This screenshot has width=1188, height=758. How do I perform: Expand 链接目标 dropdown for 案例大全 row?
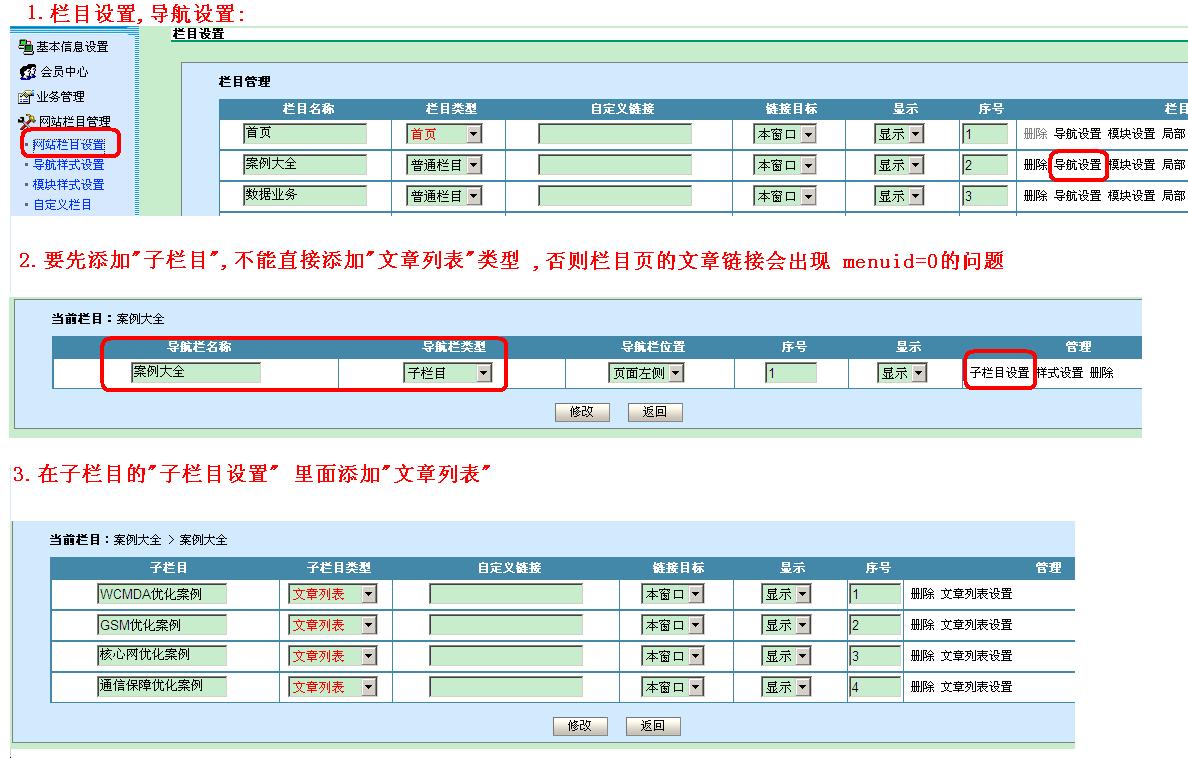tap(807, 165)
